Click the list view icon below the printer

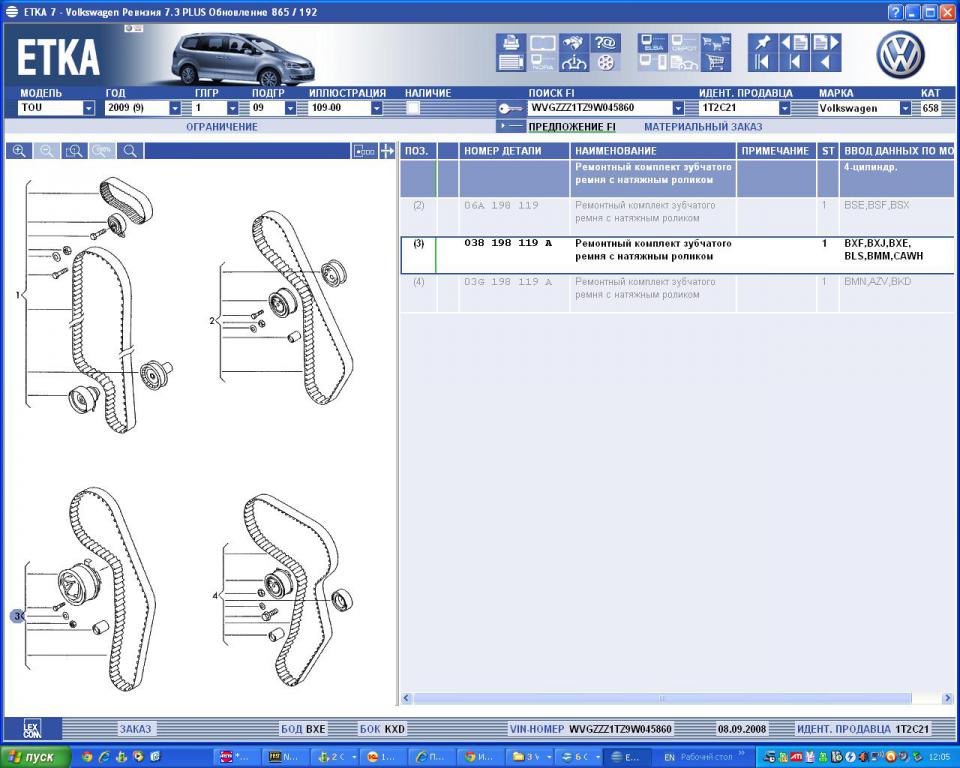(511, 62)
